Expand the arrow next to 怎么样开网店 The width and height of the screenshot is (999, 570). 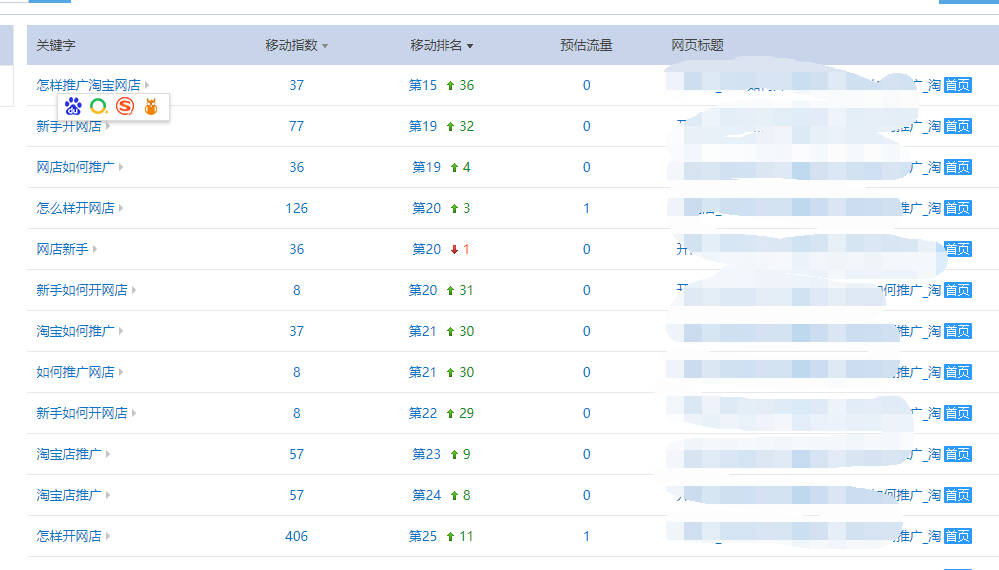click(x=121, y=208)
